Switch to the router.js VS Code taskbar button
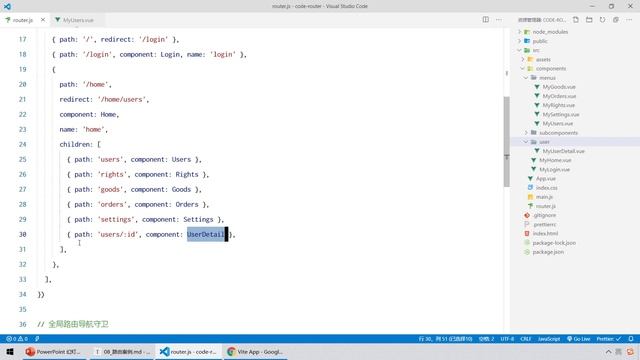This screenshot has width=640, height=360. (188, 351)
